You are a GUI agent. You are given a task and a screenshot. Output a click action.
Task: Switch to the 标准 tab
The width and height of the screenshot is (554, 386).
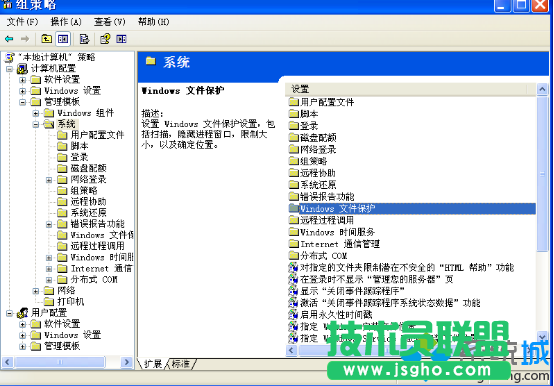181,364
